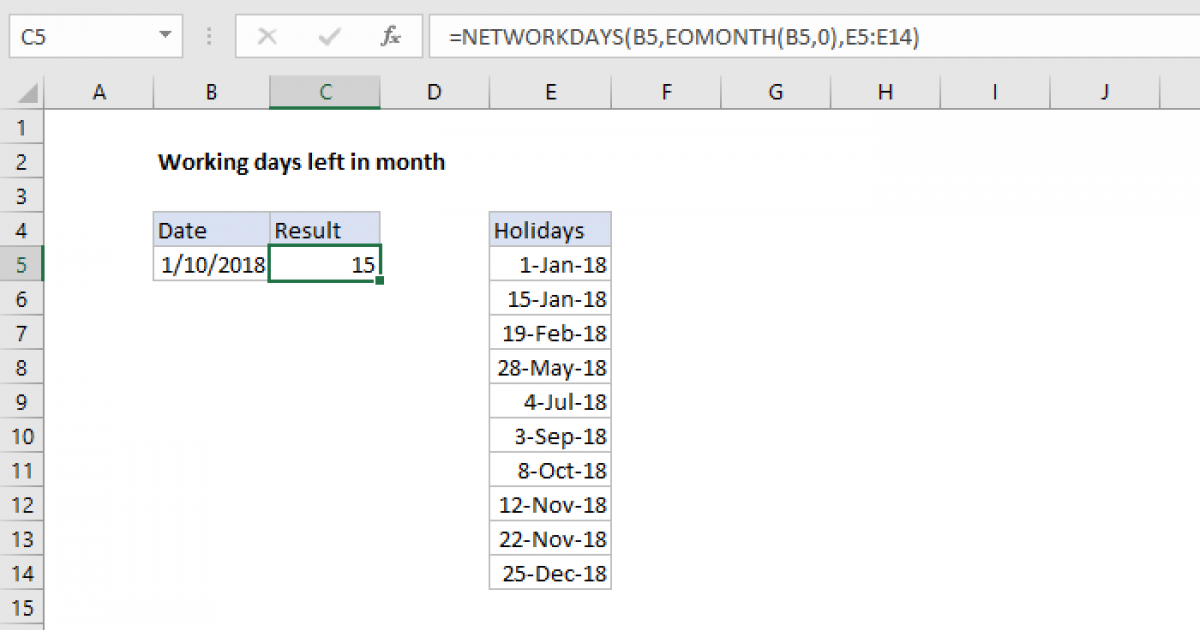1200x630 pixels.
Task: Select the 19-Feb-18 holiday cell
Action: pos(550,333)
